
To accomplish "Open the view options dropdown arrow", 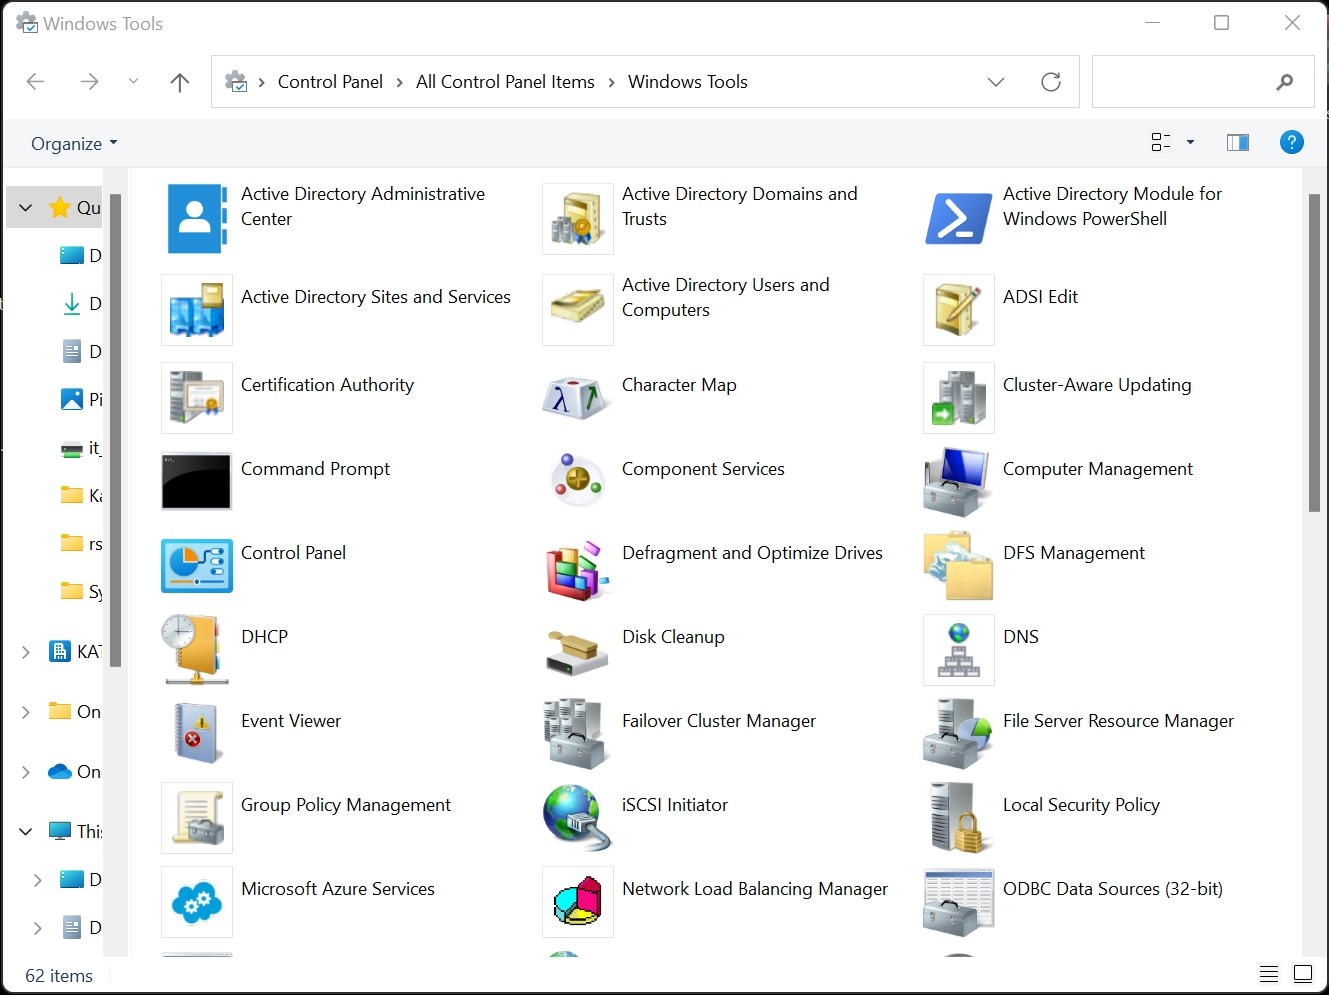I will pyautogui.click(x=1190, y=143).
